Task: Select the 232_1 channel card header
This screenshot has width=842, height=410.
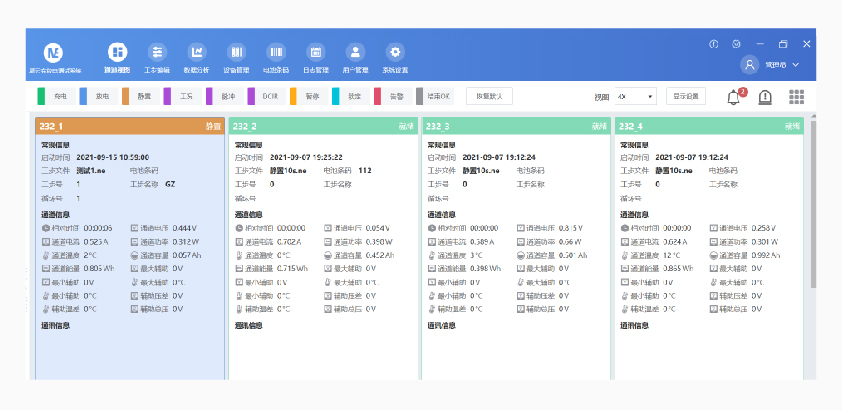Action: pyautogui.click(x=130, y=127)
